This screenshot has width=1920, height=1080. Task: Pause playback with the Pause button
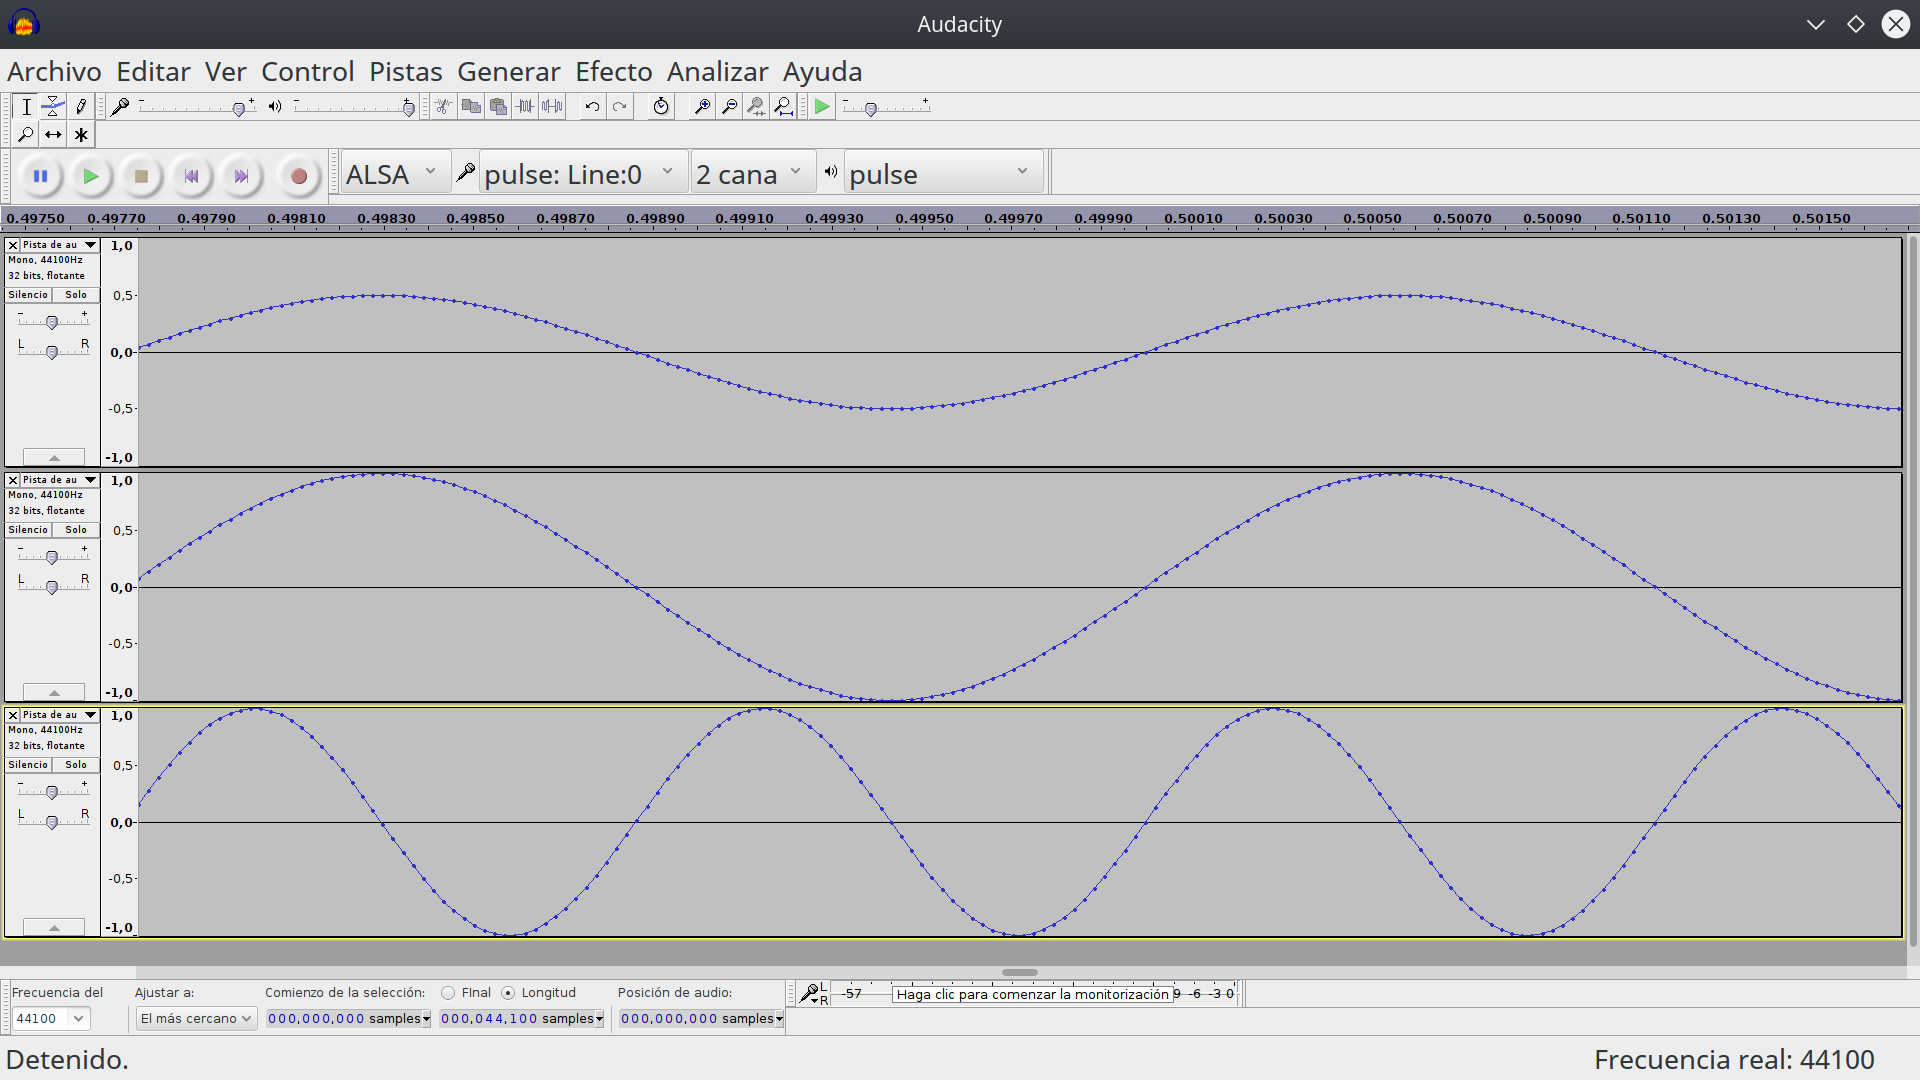(x=41, y=176)
